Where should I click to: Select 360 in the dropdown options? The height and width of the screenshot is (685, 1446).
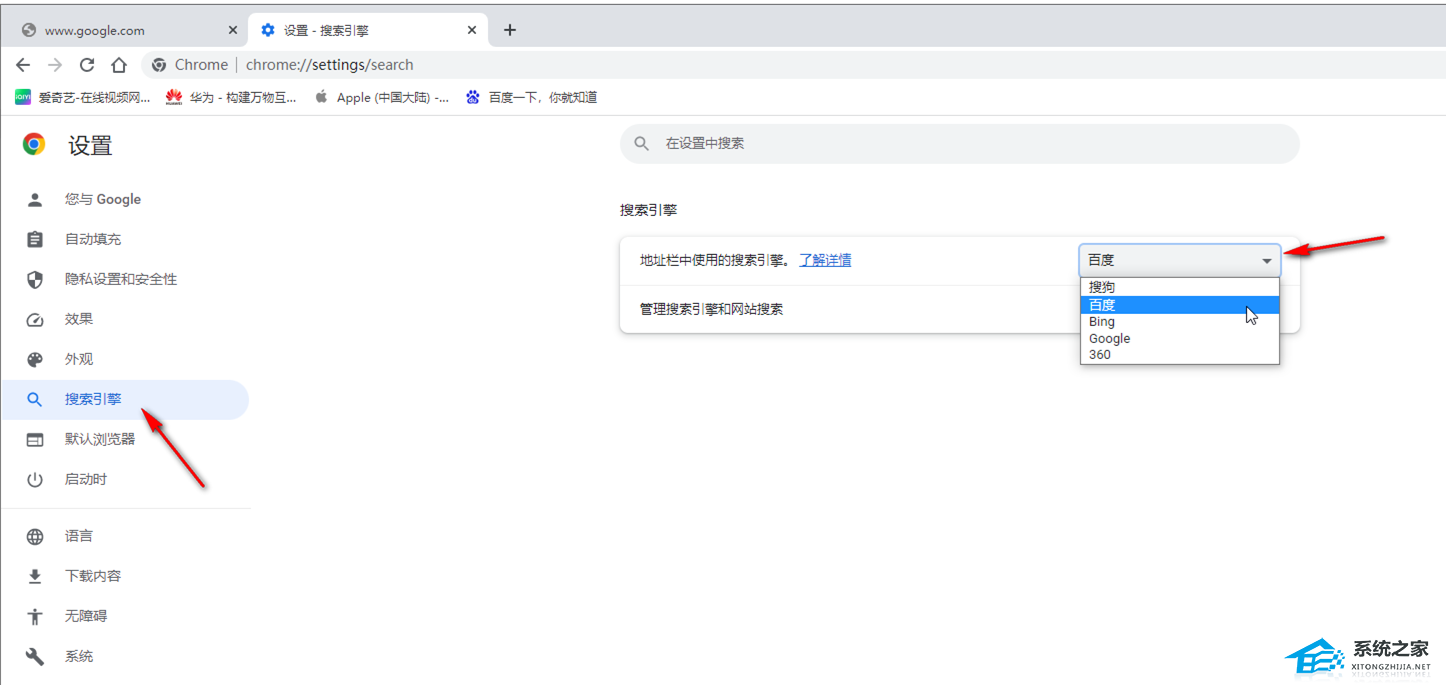pyautogui.click(x=1100, y=355)
